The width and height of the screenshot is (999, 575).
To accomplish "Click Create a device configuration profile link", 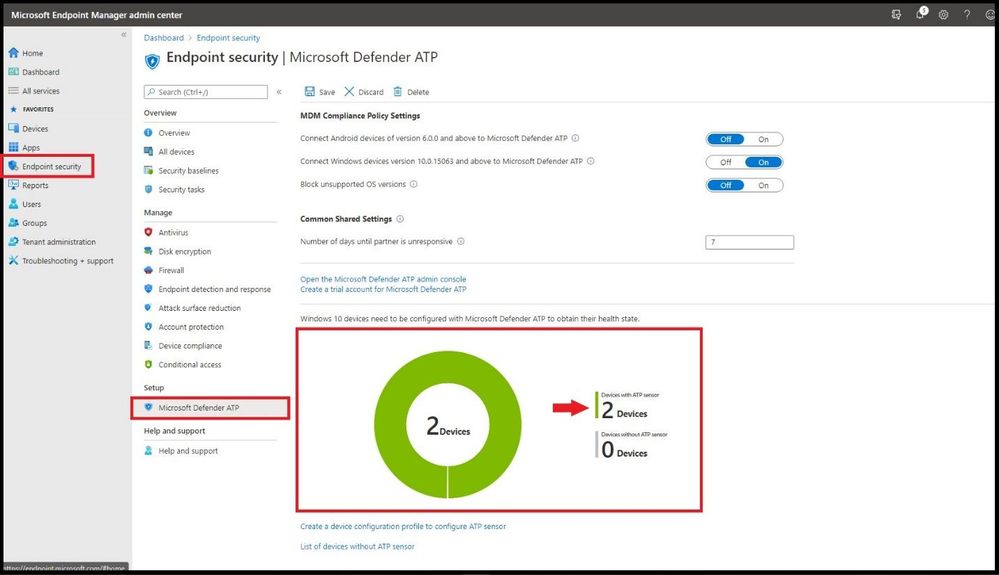I will click(x=403, y=527).
